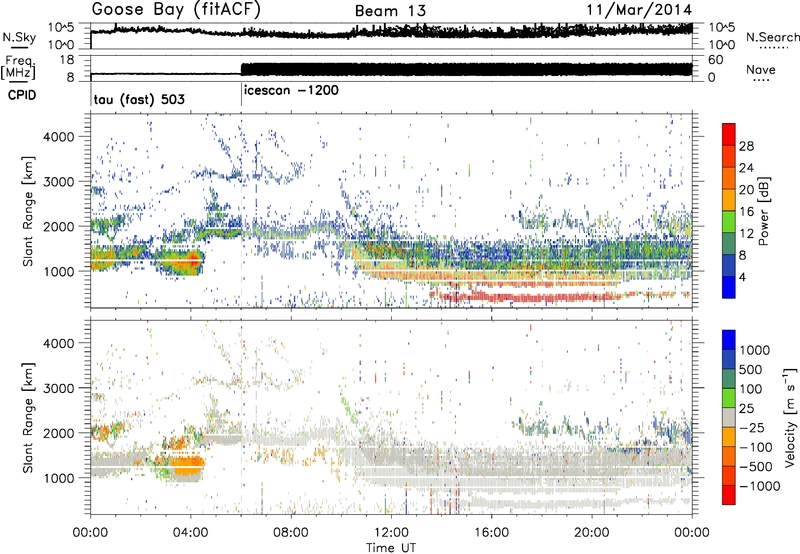Pick the red segment of Power color bar
The width and height of the screenshot is (800, 554).
point(729,134)
